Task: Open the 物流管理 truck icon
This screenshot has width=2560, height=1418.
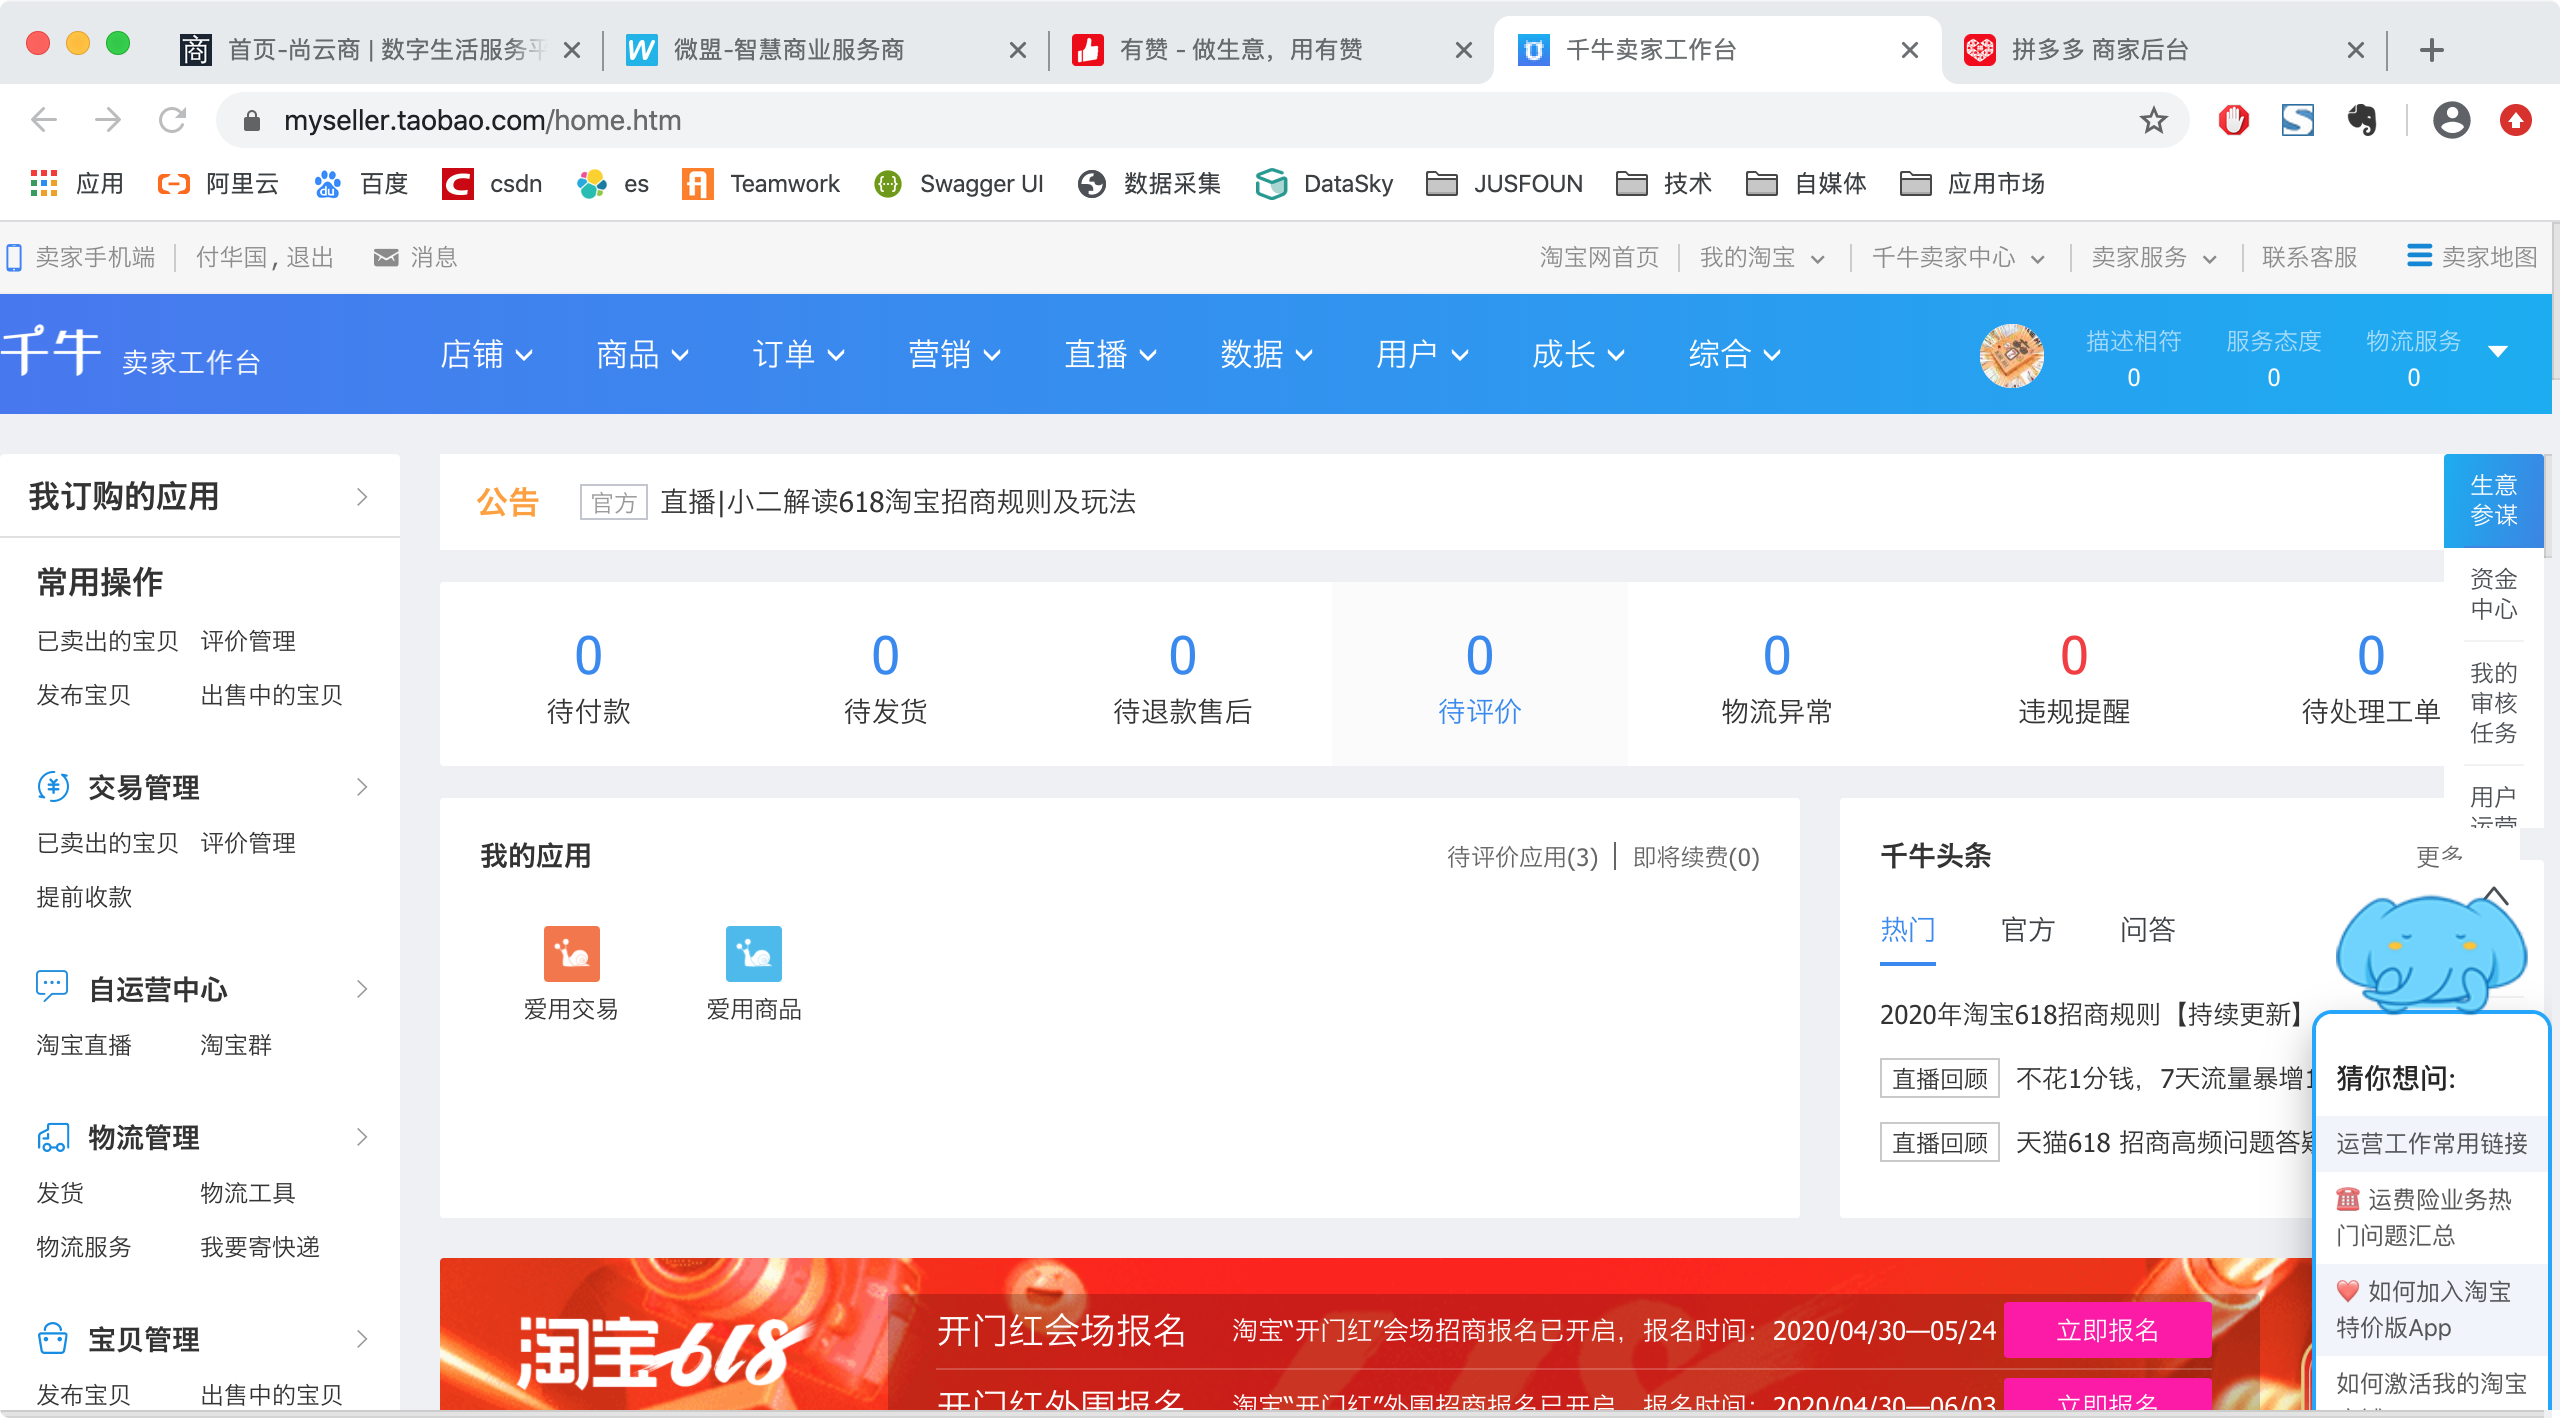Action: (x=52, y=1137)
